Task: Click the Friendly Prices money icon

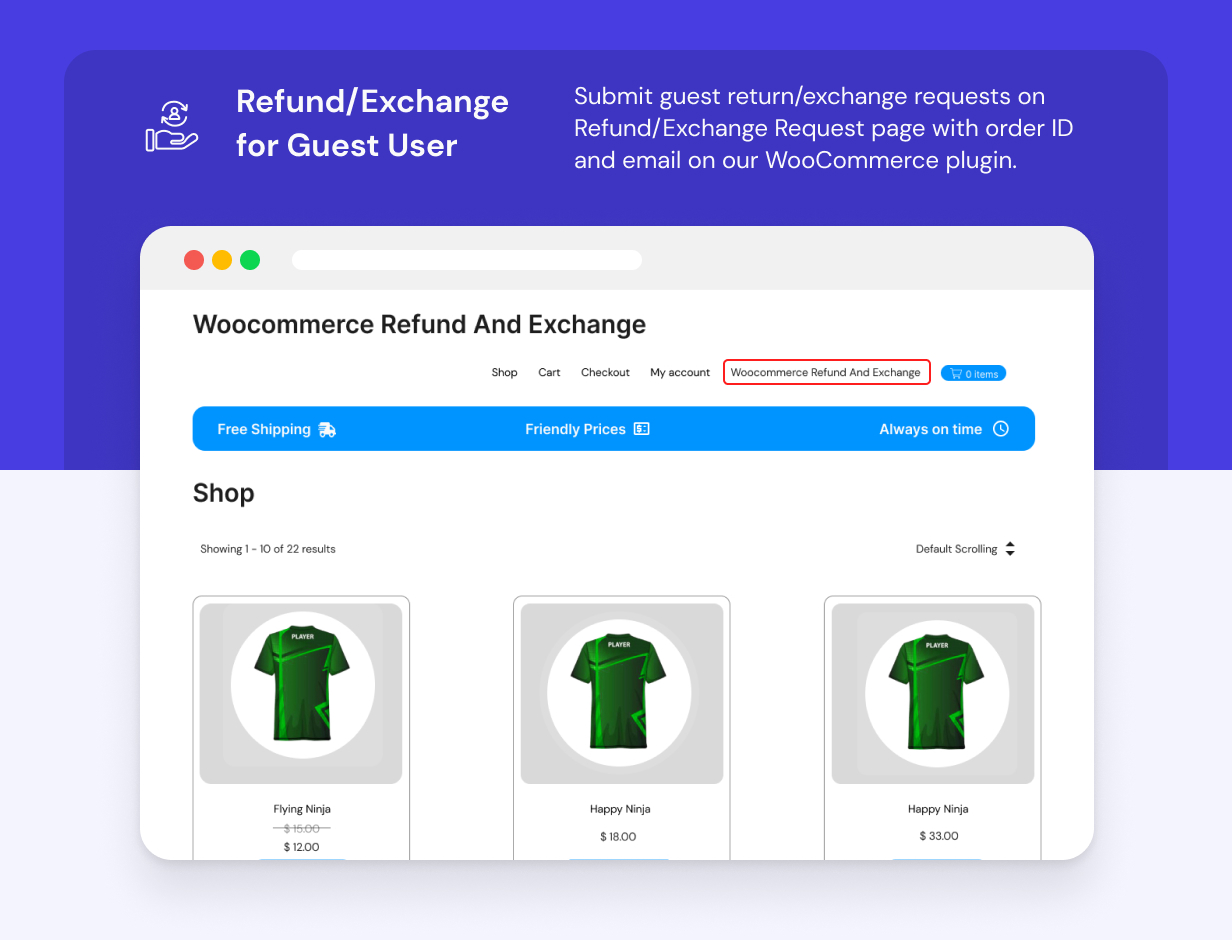Action: pos(642,429)
